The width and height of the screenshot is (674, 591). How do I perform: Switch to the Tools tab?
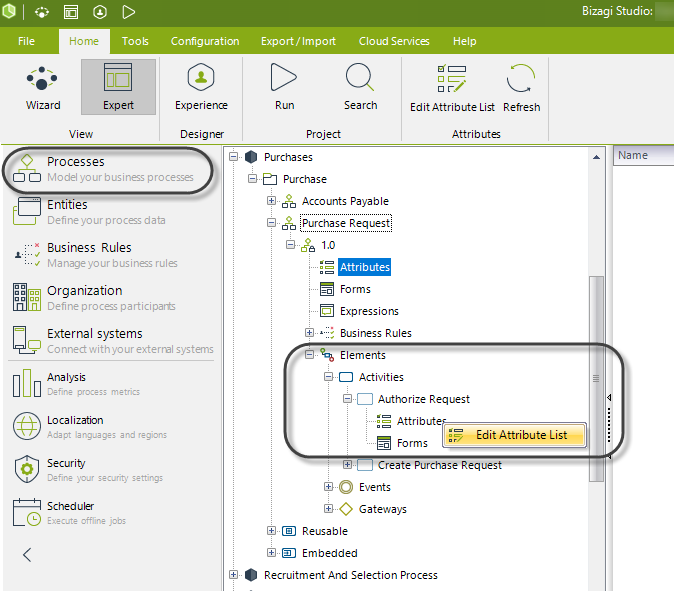coord(135,41)
